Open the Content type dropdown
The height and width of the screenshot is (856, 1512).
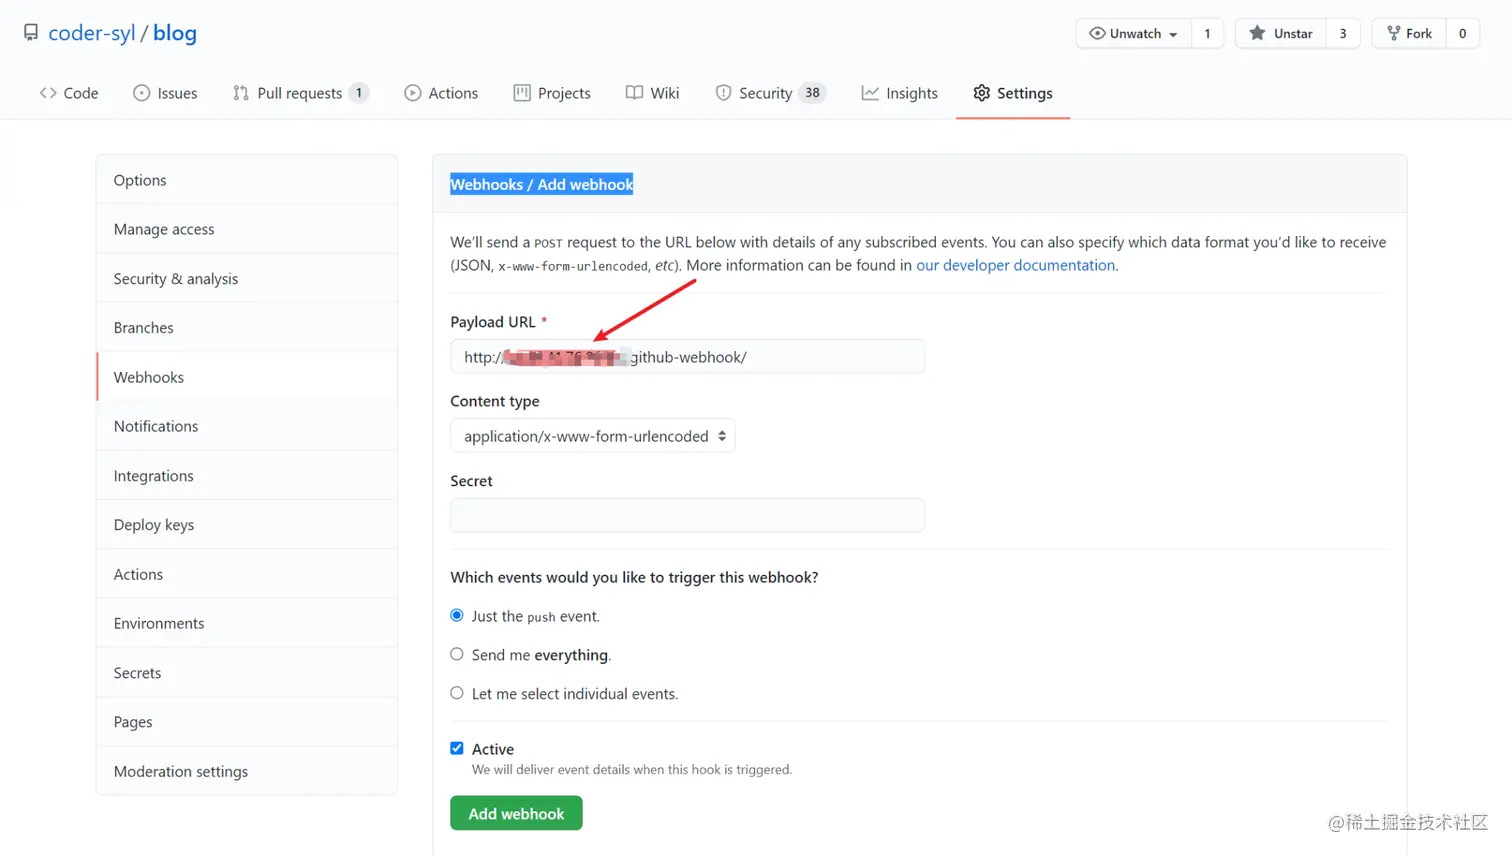593,436
